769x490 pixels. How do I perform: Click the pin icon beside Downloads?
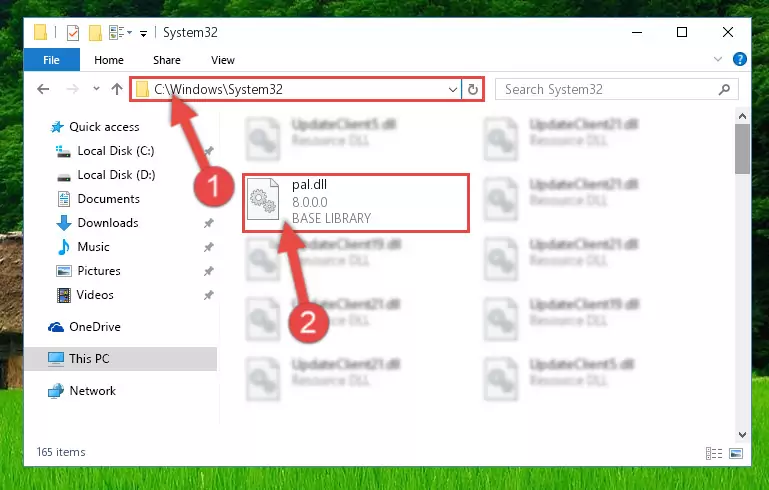[x=208, y=223]
